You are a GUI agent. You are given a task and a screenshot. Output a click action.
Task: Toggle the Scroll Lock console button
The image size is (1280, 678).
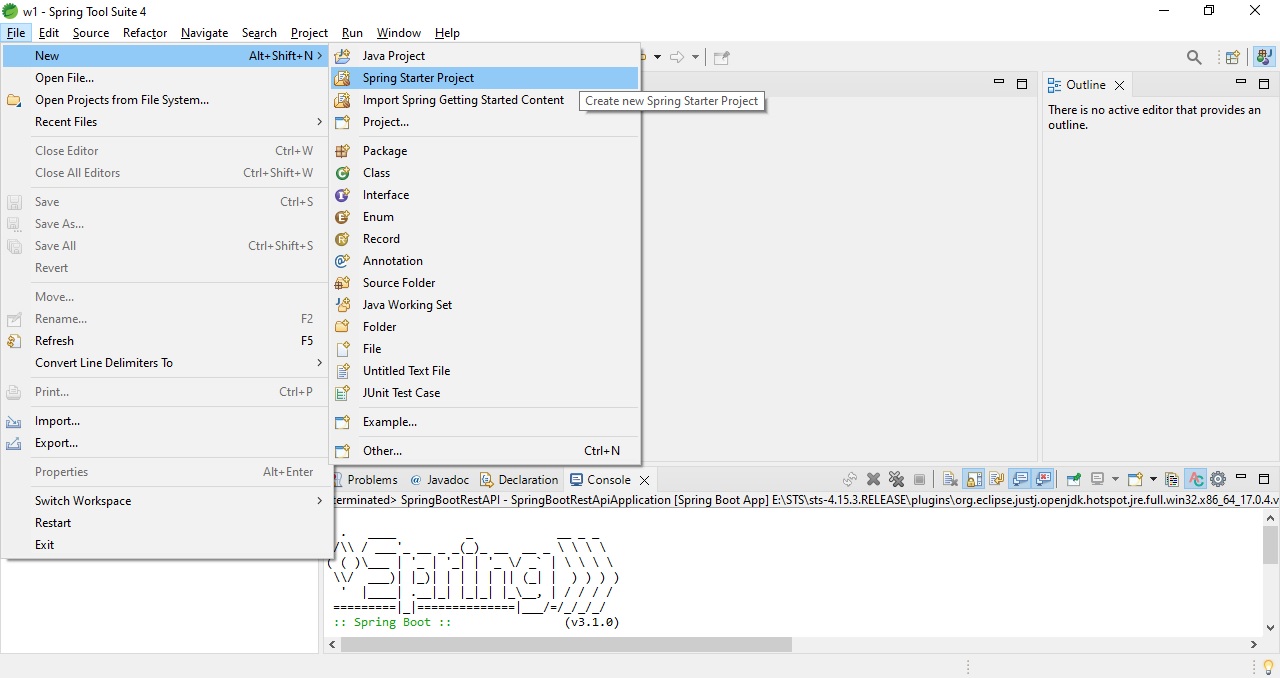973,480
